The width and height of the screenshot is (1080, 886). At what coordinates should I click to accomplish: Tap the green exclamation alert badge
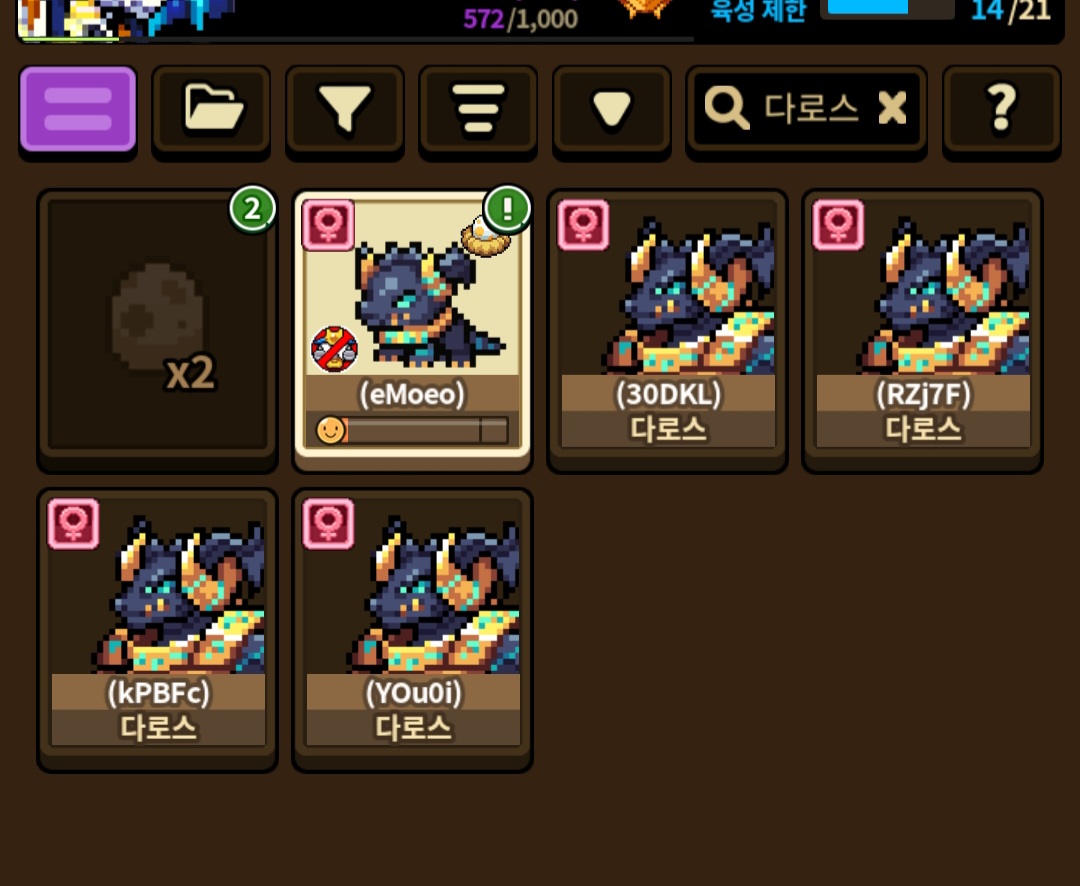(507, 209)
